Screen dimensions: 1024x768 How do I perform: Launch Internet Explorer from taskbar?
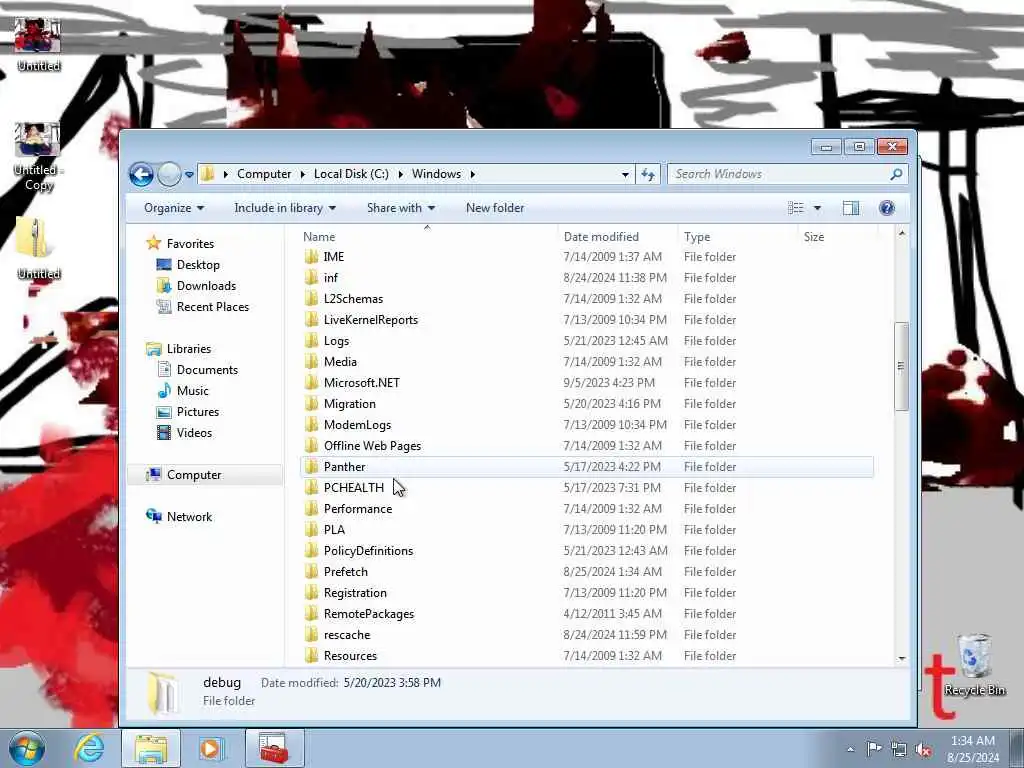[88, 748]
